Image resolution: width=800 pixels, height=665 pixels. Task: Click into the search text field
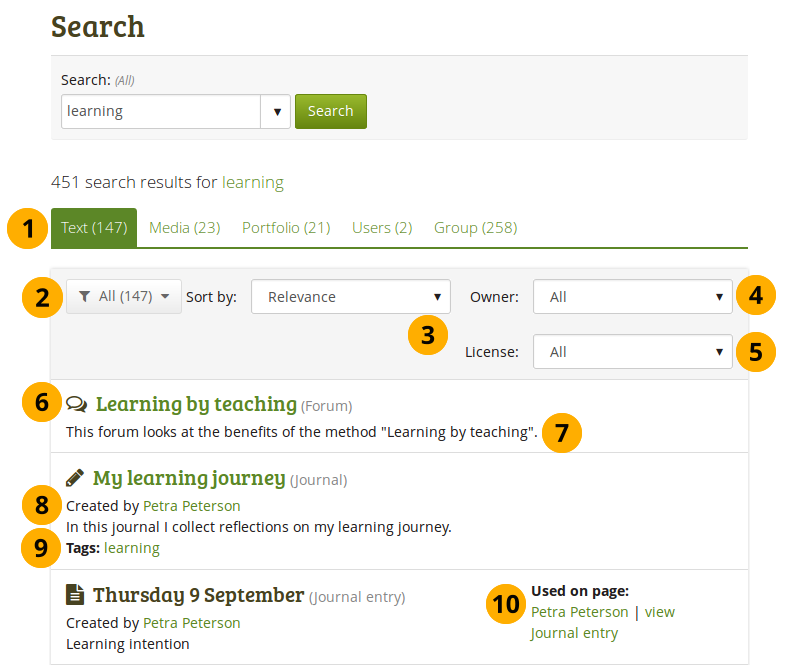click(160, 112)
